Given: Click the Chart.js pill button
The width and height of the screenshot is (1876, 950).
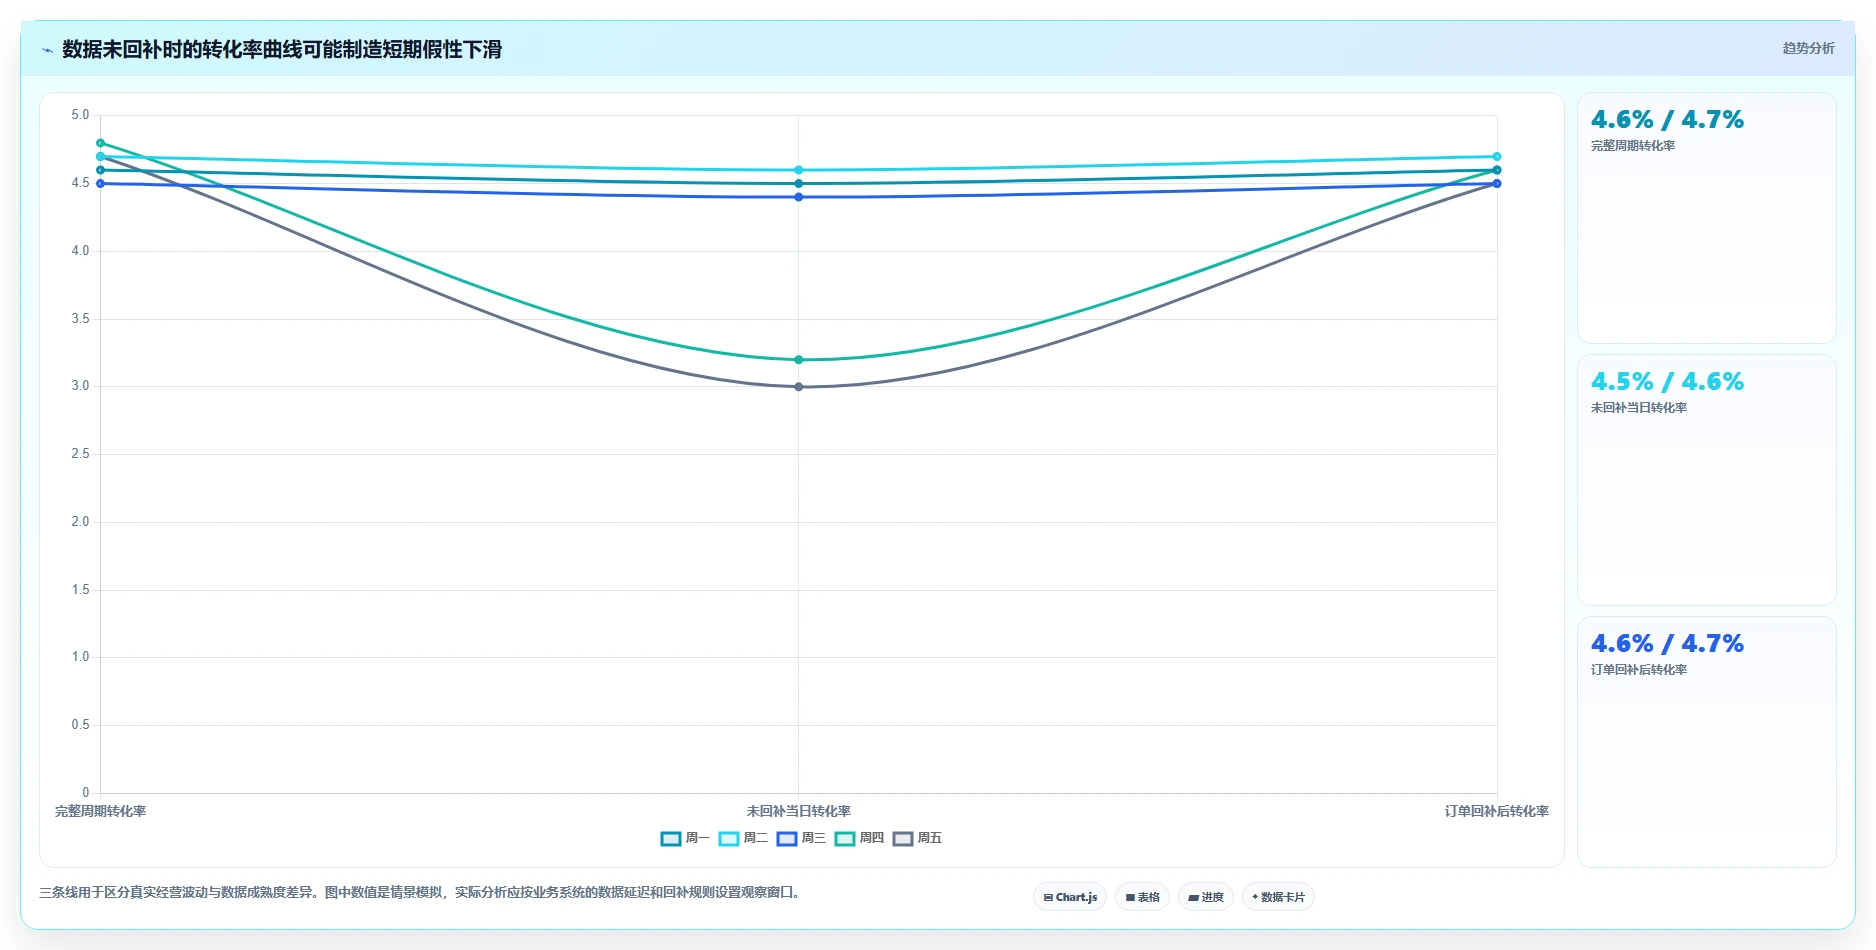Looking at the screenshot, I should pos(1070,897).
